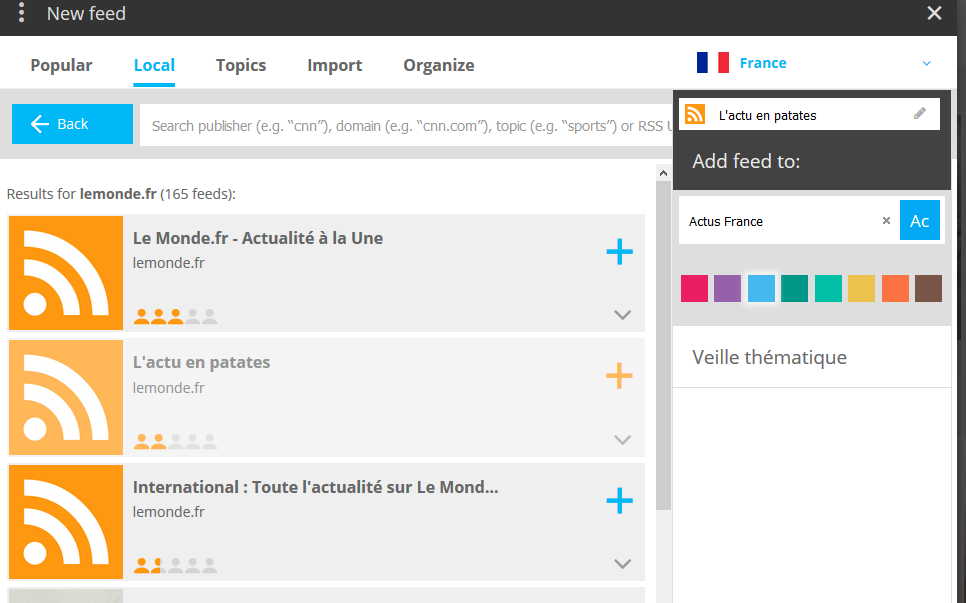
Task: Click the French flag icon
Action: click(713, 63)
